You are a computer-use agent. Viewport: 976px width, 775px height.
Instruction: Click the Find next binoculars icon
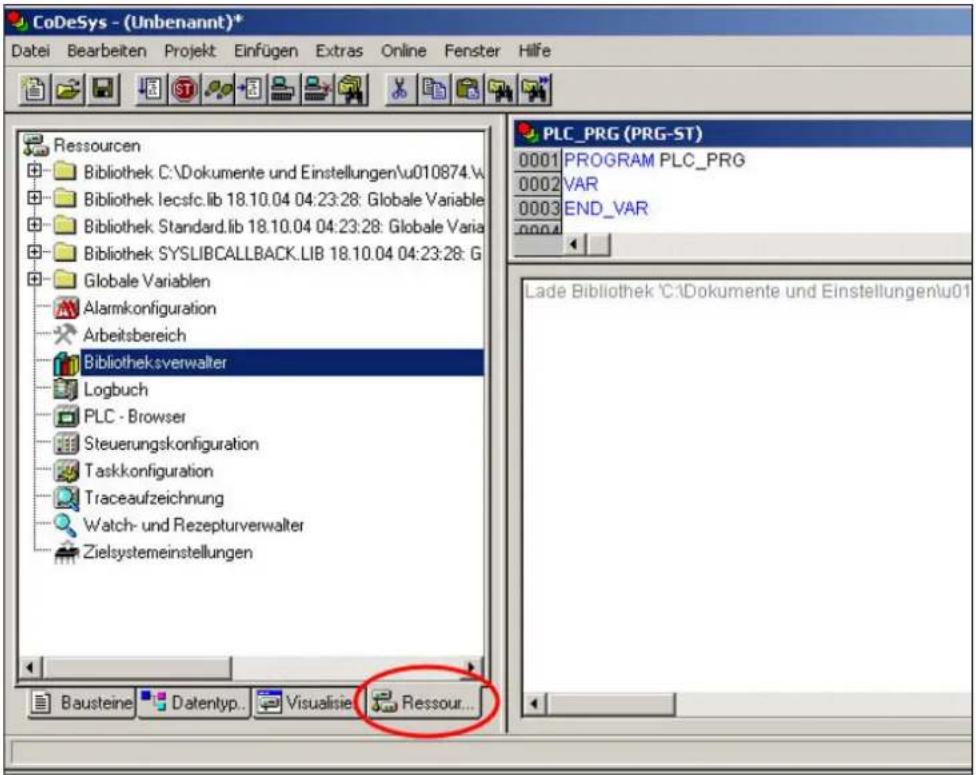535,90
